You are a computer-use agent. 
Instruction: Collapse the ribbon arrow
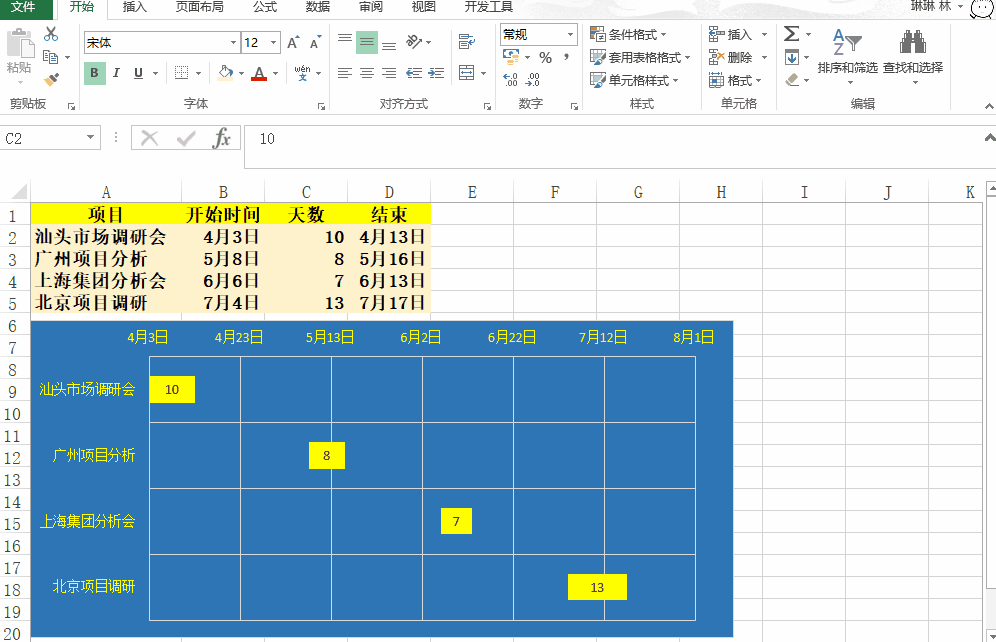click(x=989, y=105)
